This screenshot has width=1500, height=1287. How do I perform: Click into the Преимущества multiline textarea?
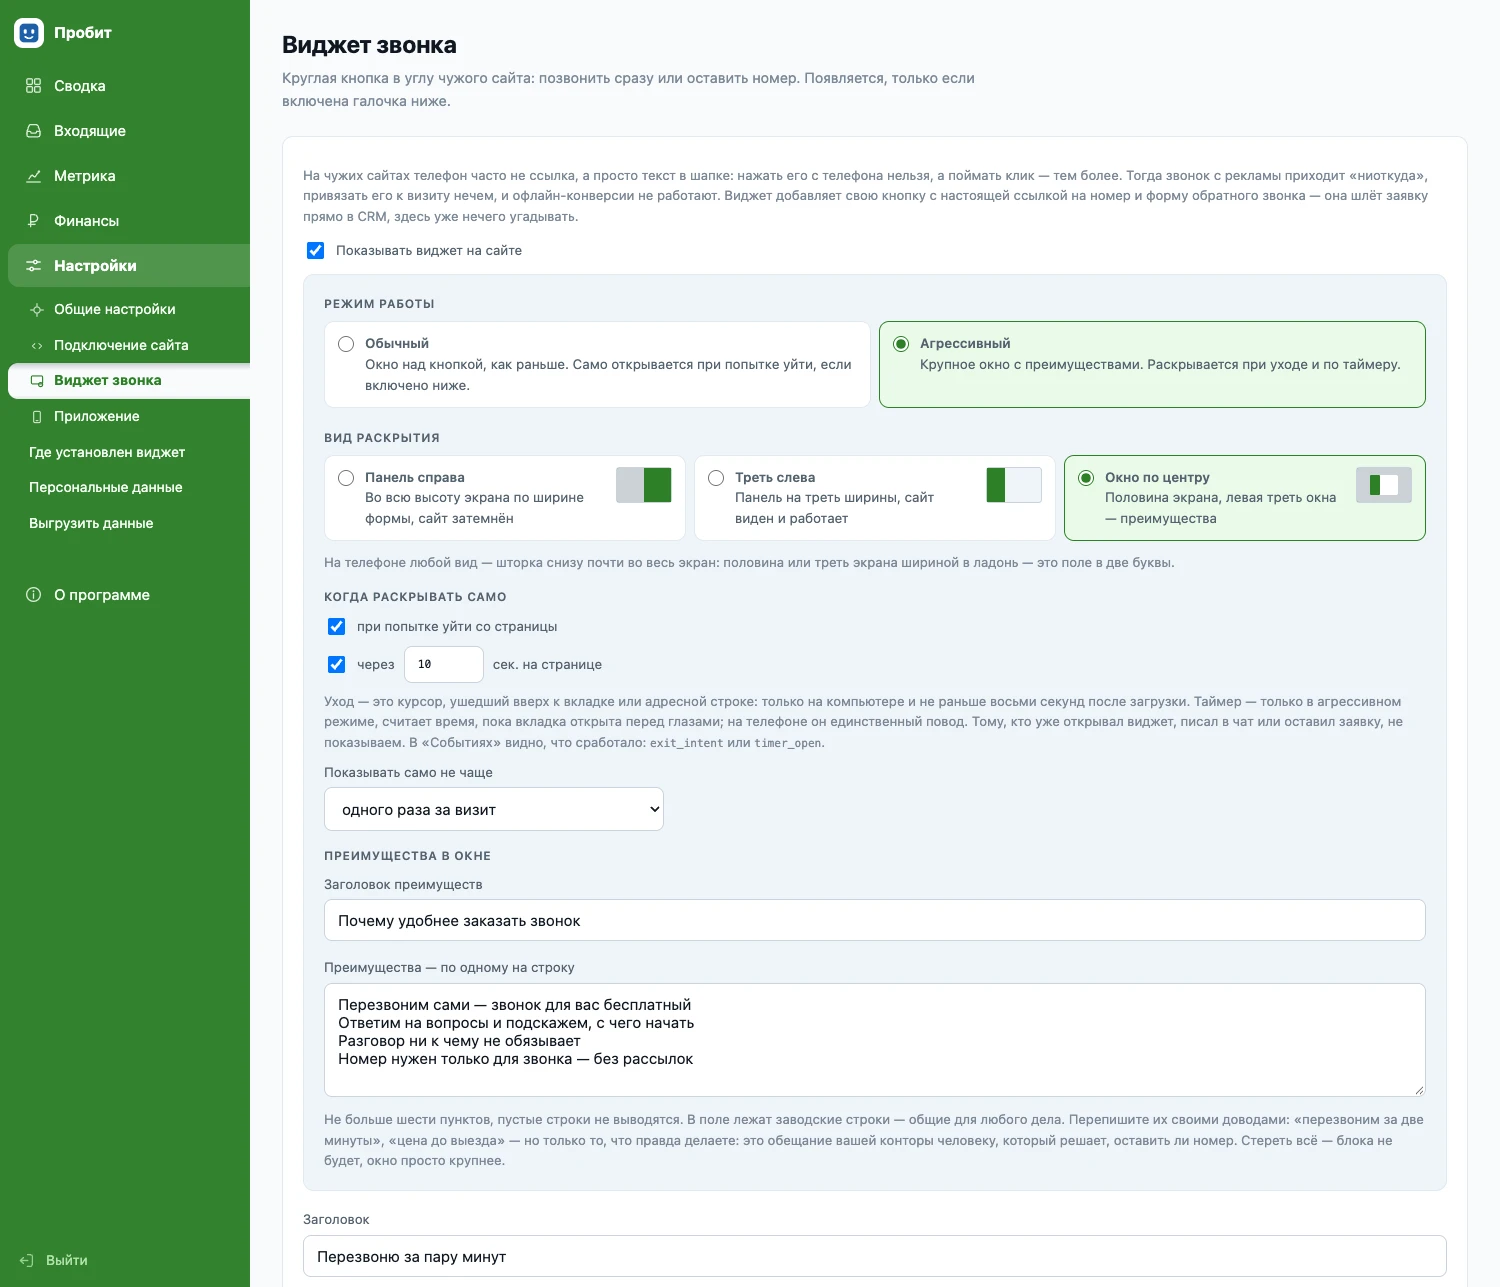coord(875,1040)
